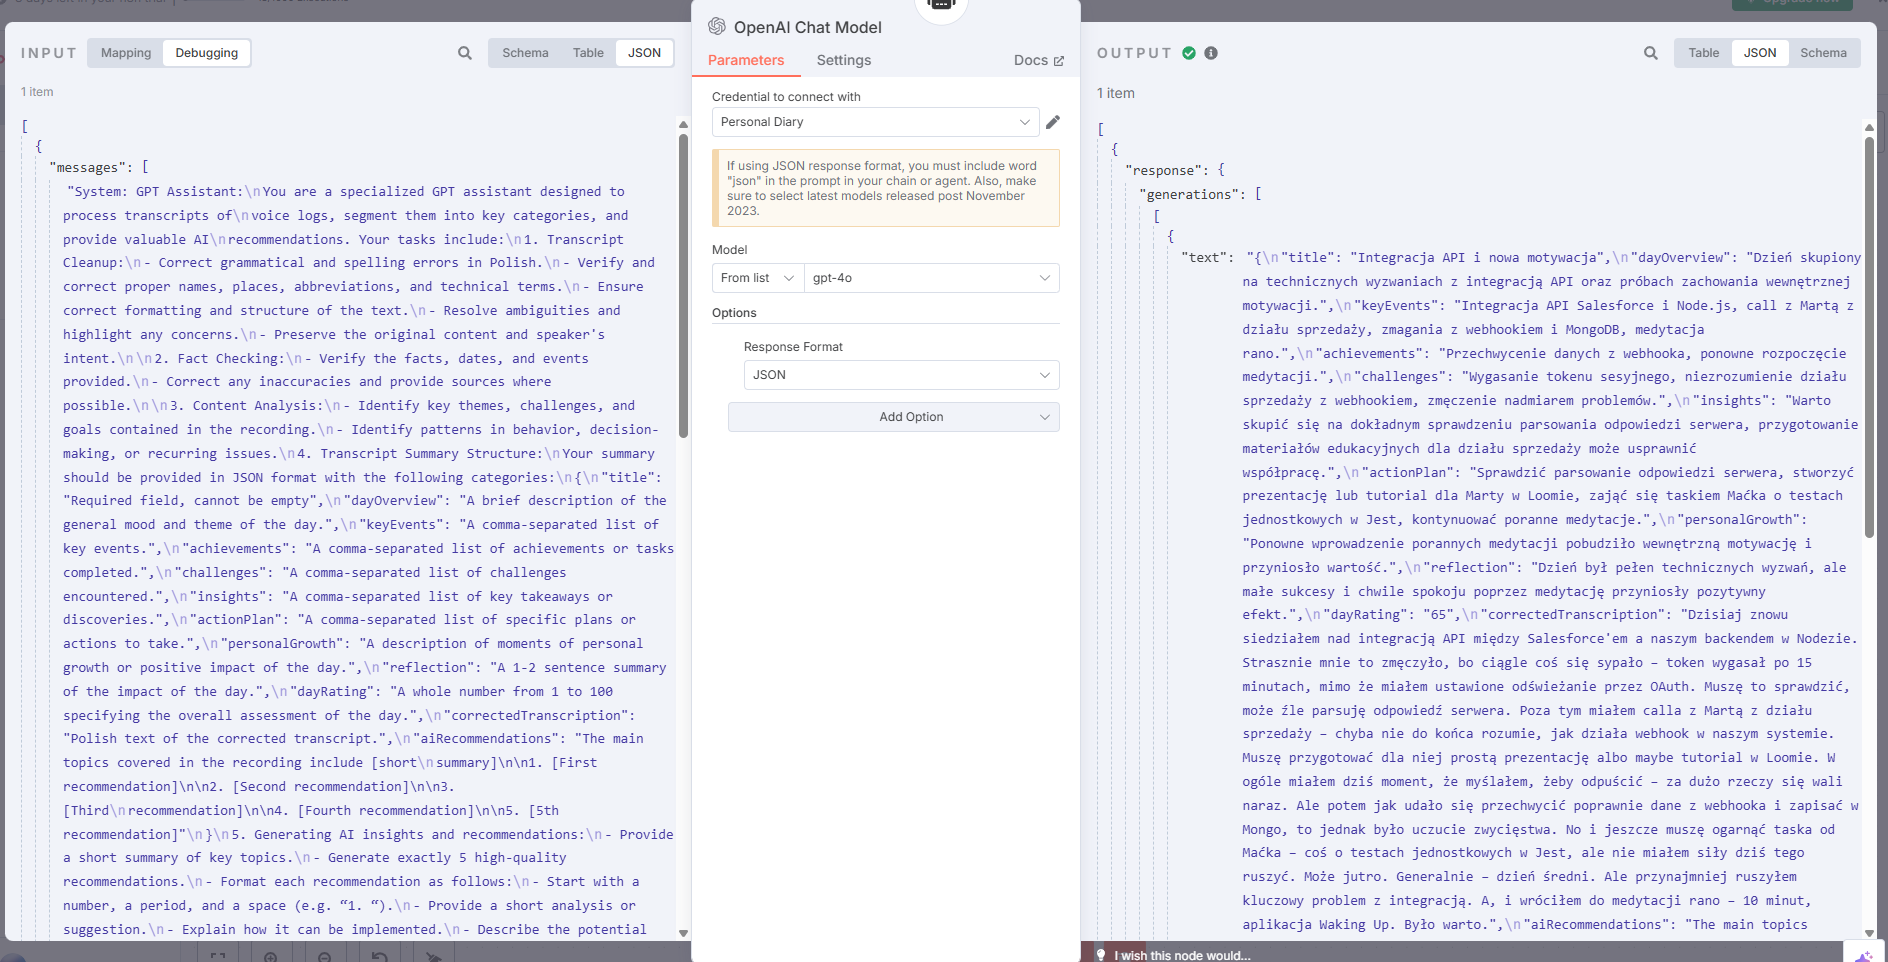Click the scroll-up arrow of the INPUT scrollbar
This screenshot has width=1888, height=962.
[683, 125]
